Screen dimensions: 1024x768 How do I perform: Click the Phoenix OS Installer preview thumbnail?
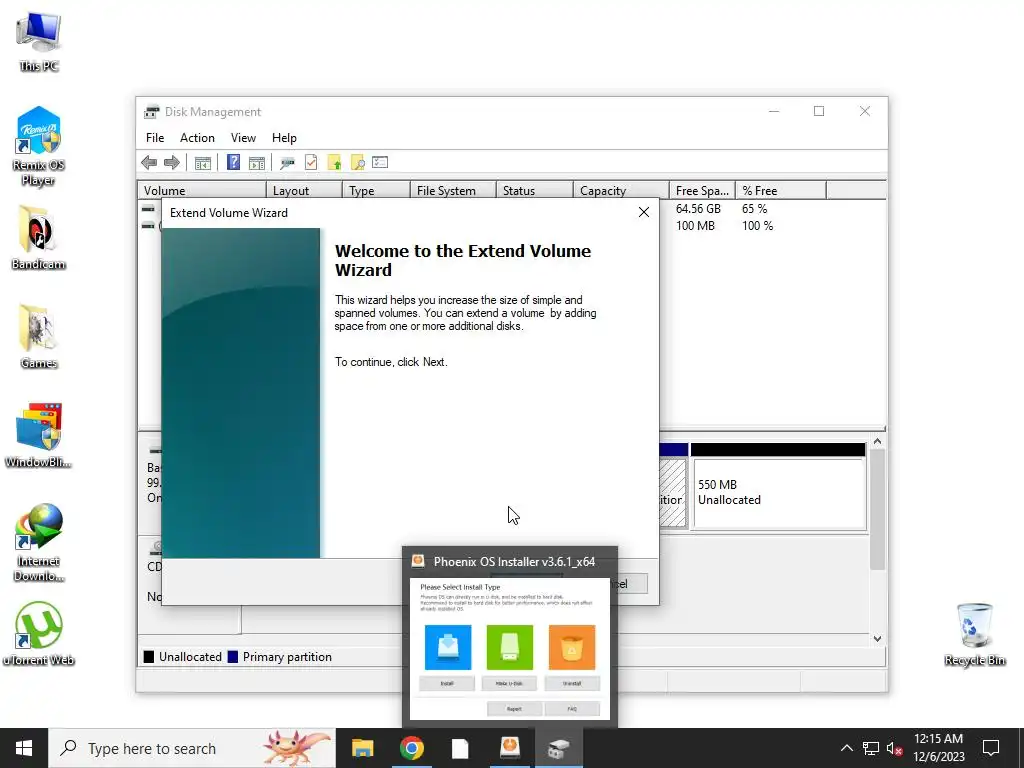point(509,648)
